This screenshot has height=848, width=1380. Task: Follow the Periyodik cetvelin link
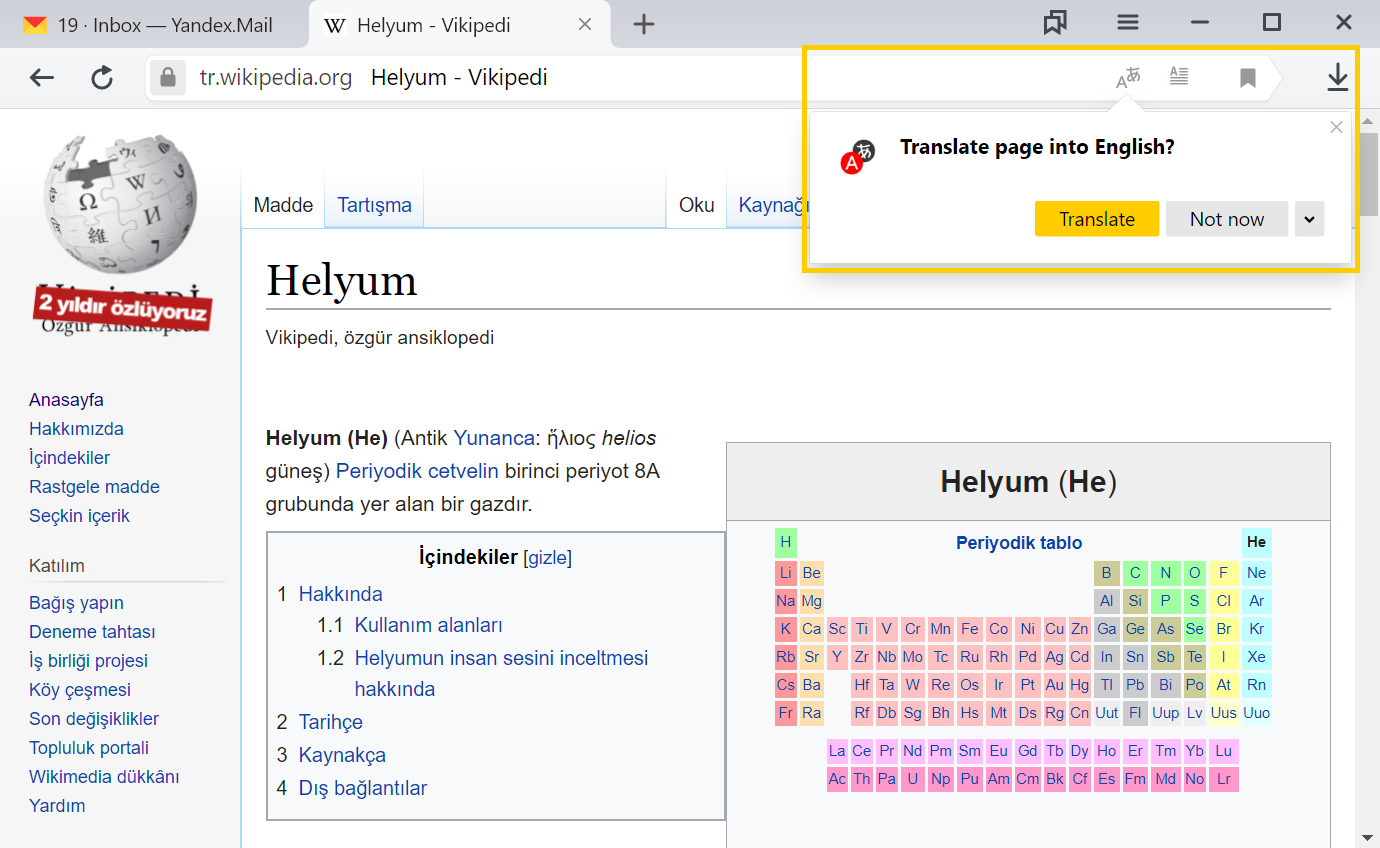[x=417, y=471]
